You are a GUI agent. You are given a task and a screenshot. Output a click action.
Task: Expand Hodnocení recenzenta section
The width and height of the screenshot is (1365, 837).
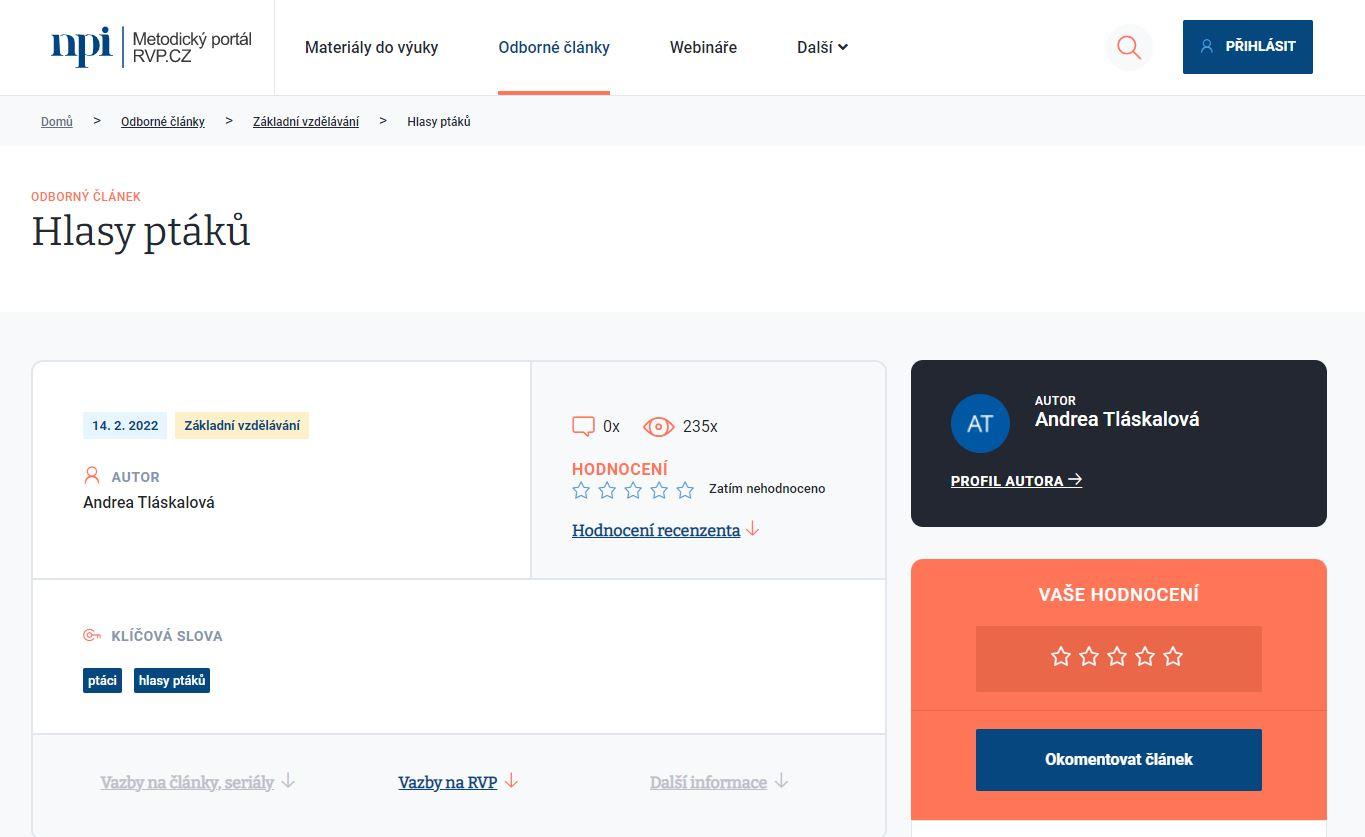tap(665, 530)
